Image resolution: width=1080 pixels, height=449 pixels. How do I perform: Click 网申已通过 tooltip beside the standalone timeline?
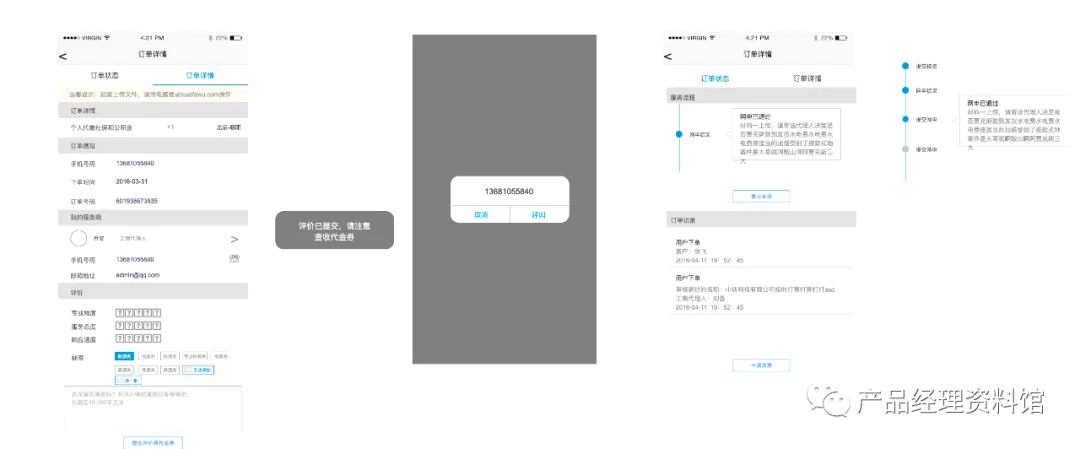tap(1014, 122)
